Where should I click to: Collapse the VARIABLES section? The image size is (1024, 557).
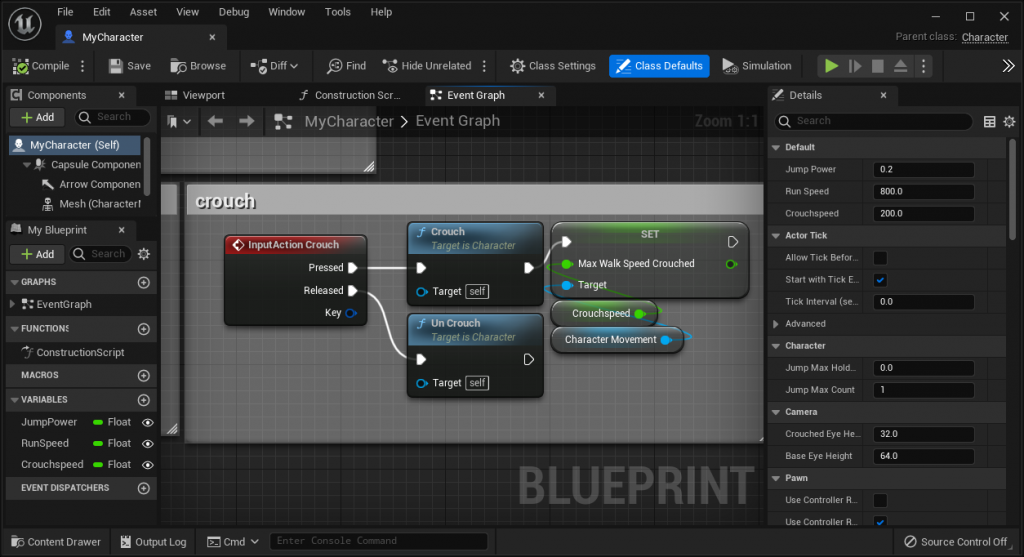point(14,400)
